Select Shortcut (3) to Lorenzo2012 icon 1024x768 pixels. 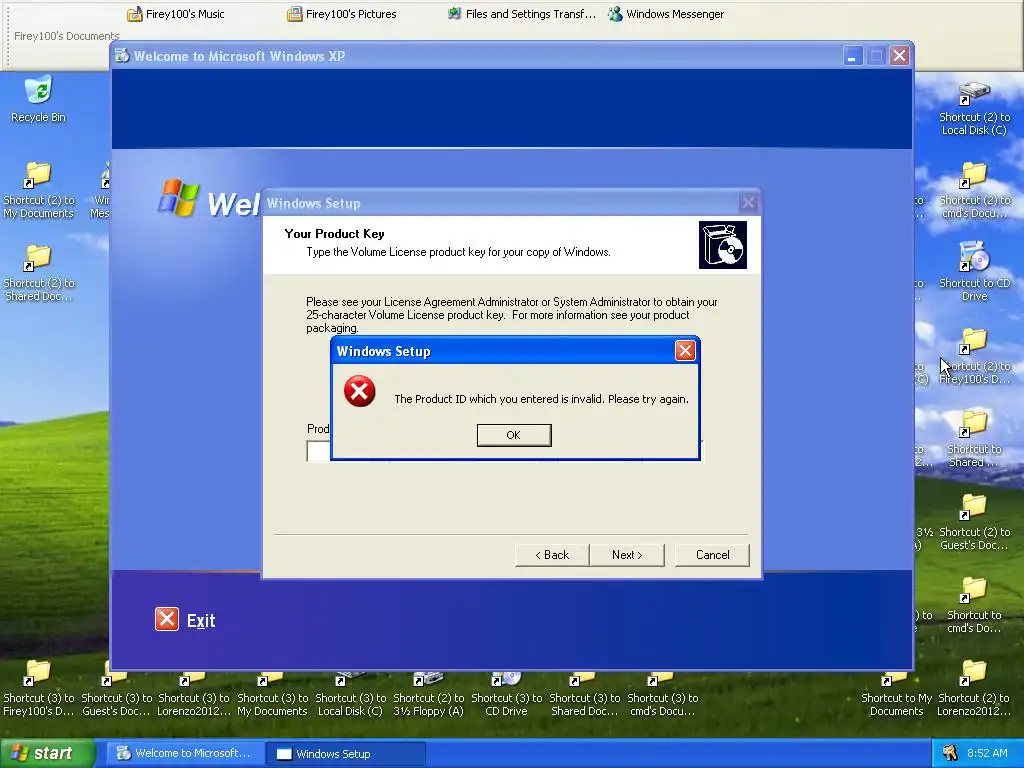click(194, 694)
